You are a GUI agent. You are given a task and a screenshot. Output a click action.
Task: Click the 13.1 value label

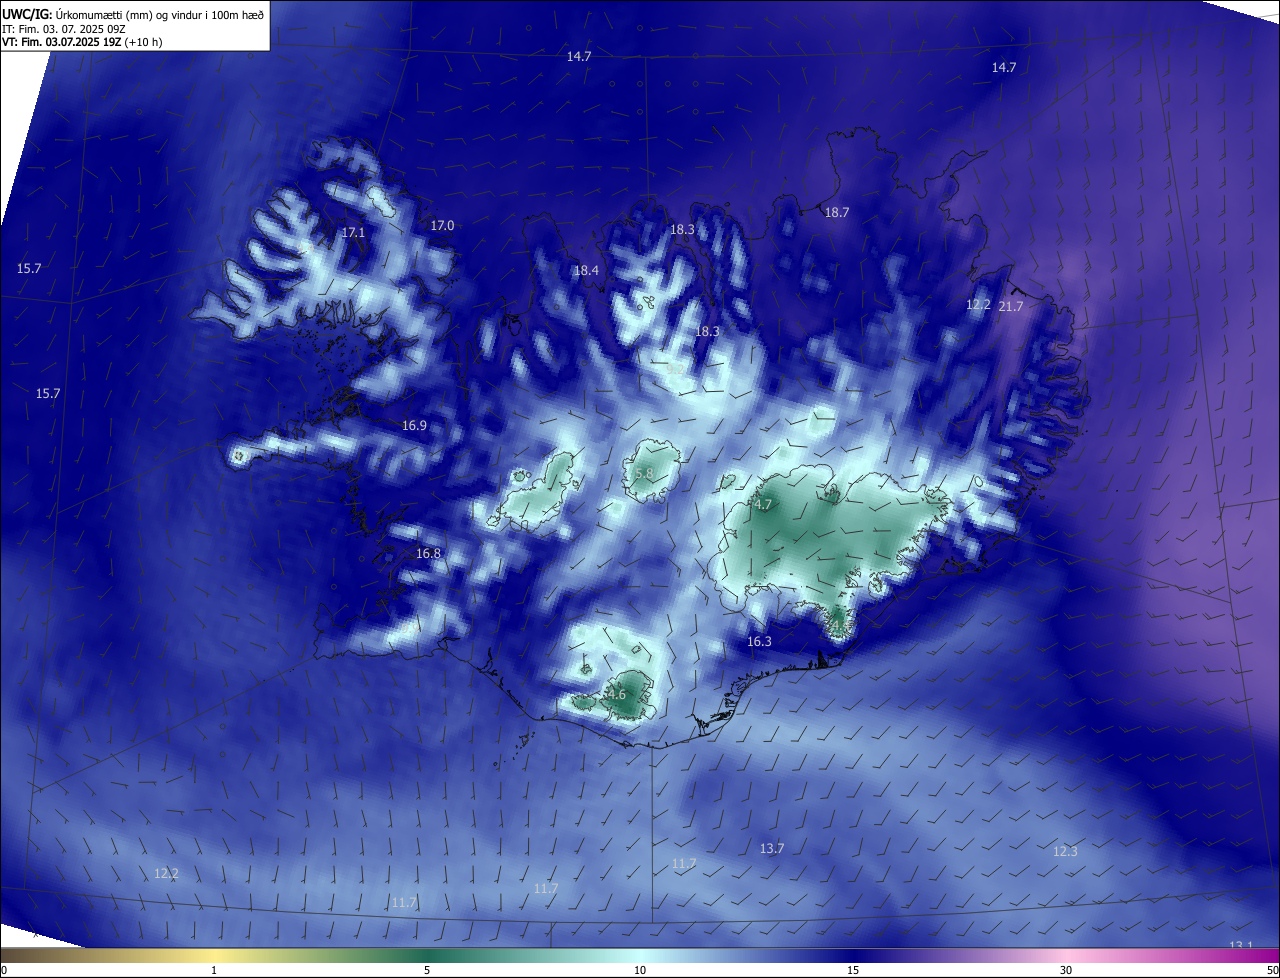click(1240, 946)
